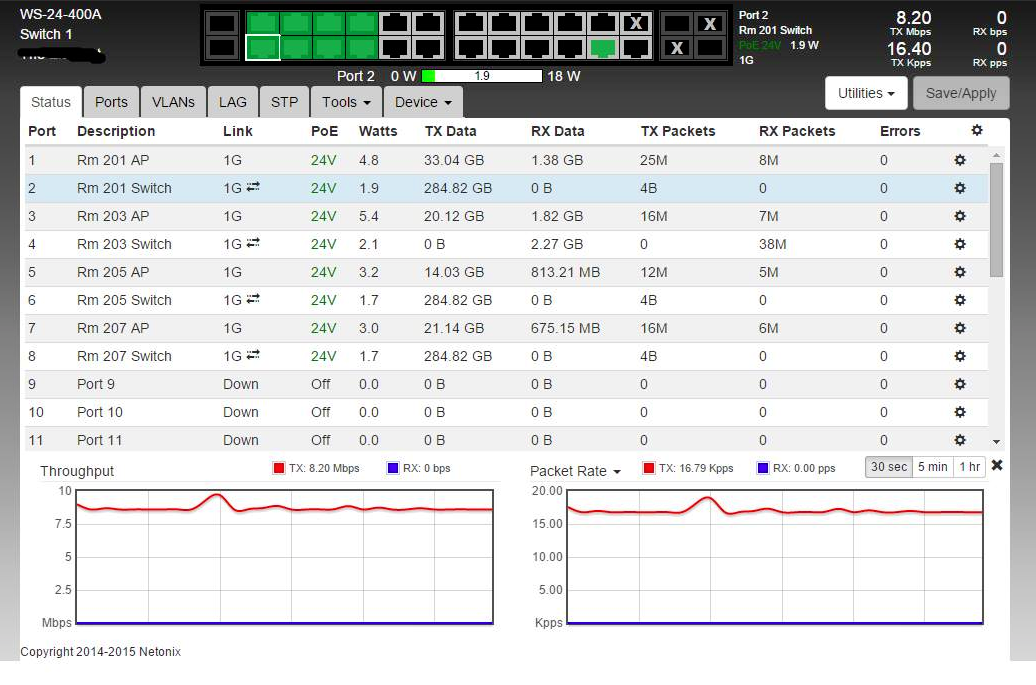The height and width of the screenshot is (685, 1036).
Task: Click column settings gear in table header
Action: 977,131
